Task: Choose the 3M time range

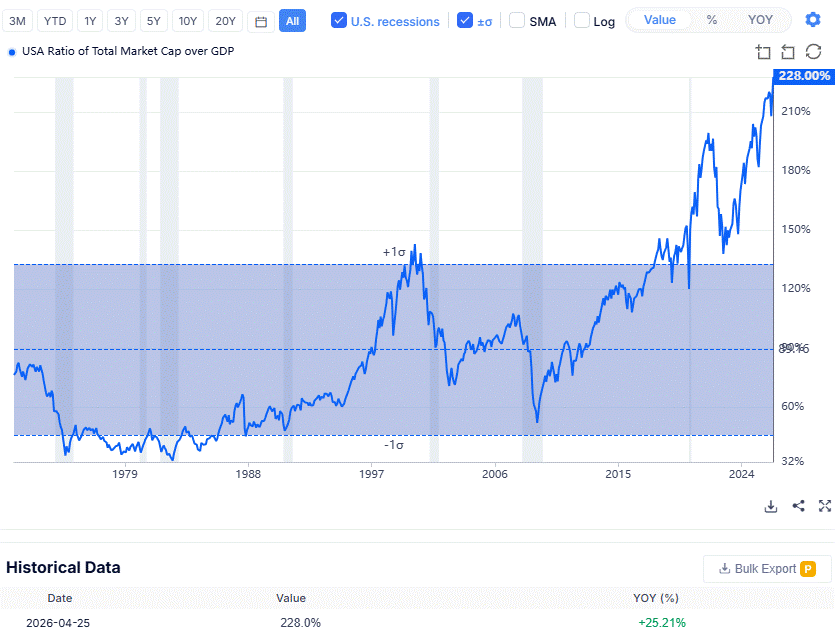Action: (18, 21)
